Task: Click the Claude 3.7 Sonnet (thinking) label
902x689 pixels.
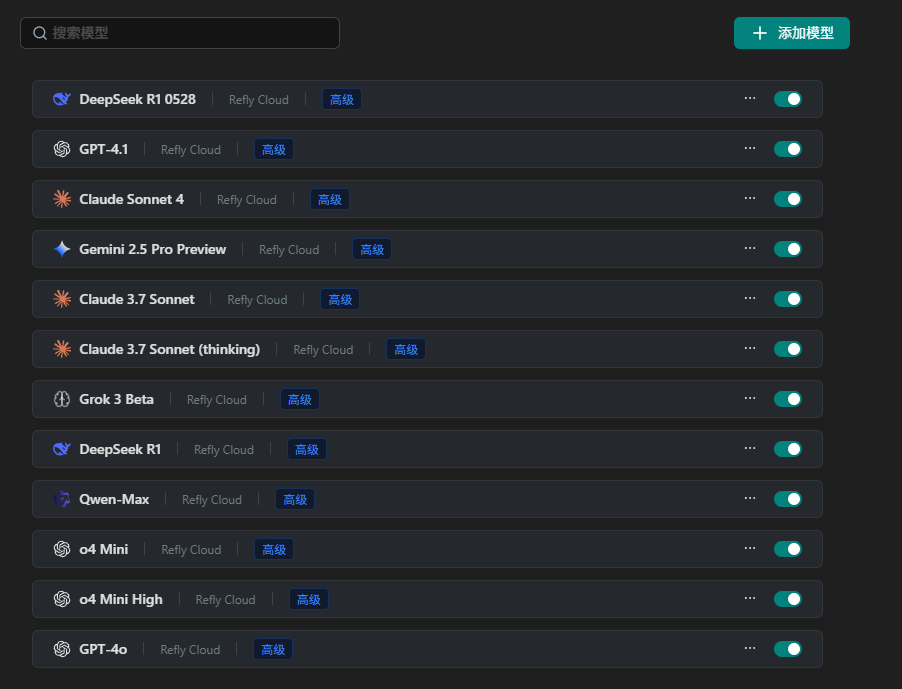Action: click(169, 350)
